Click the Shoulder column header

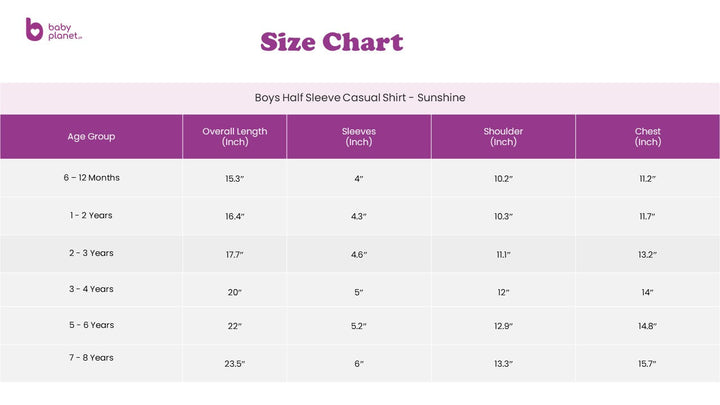tap(503, 137)
